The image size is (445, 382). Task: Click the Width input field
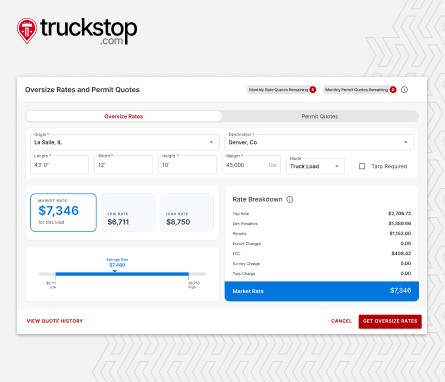(124, 165)
